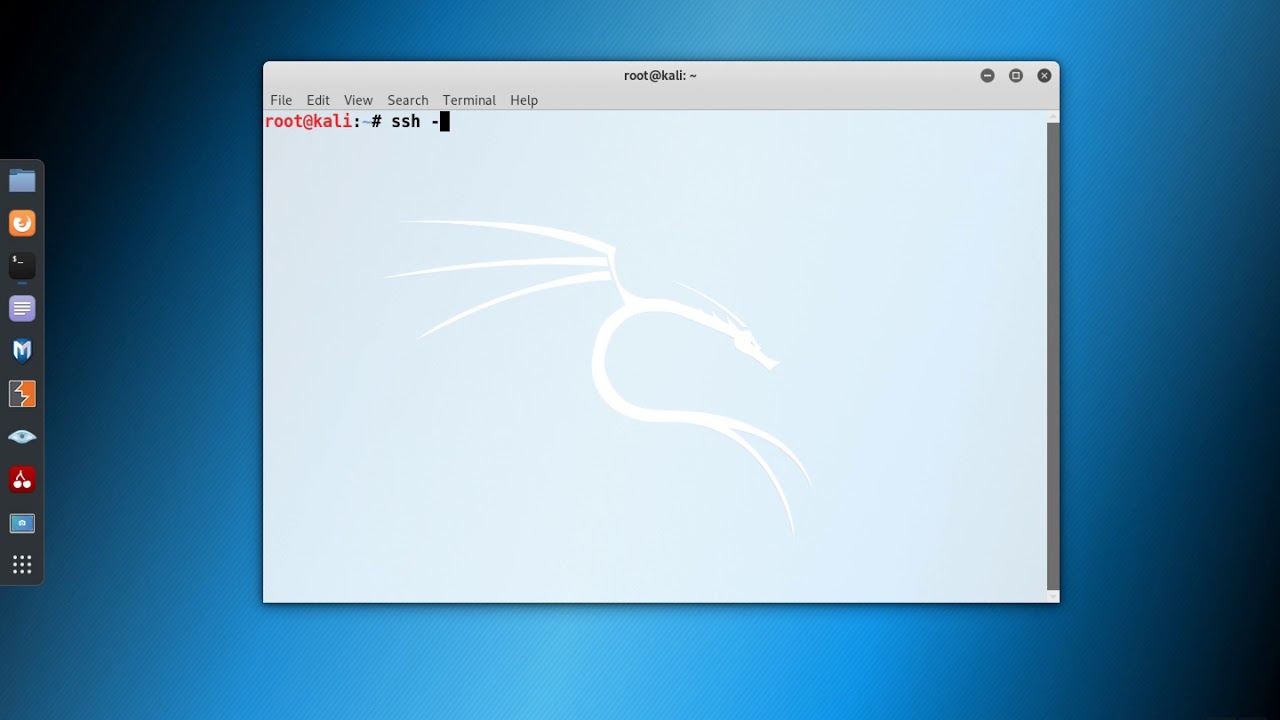Show all applications grid
Image resolution: width=1280 pixels, height=720 pixels.
22,565
